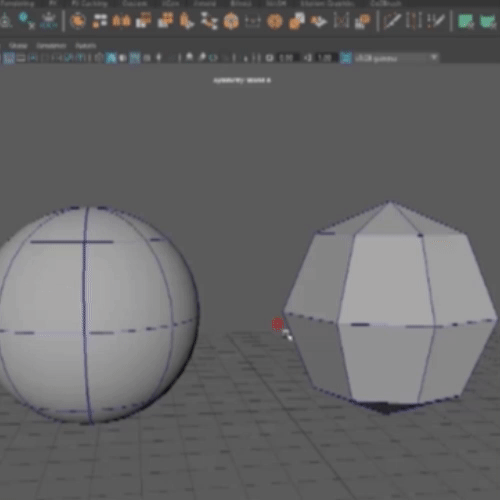
Task: Open the Show menu of the viewport panel
Action: [x=18, y=45]
